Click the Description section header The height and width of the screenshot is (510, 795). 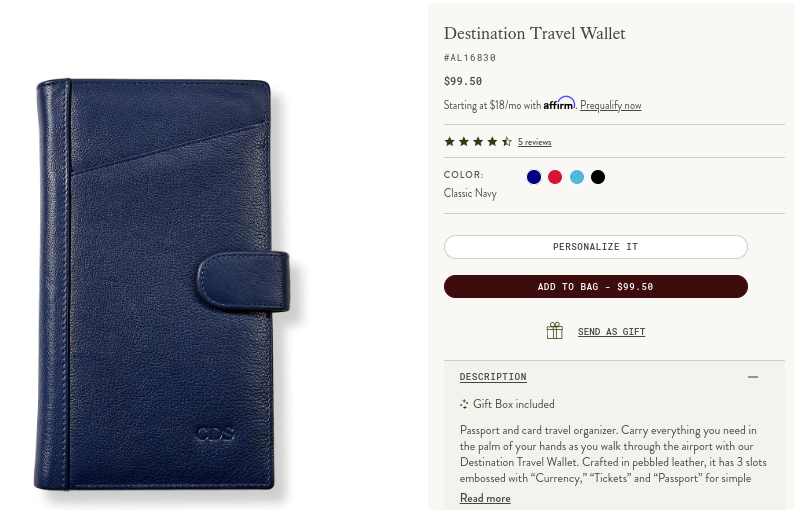[x=493, y=377]
